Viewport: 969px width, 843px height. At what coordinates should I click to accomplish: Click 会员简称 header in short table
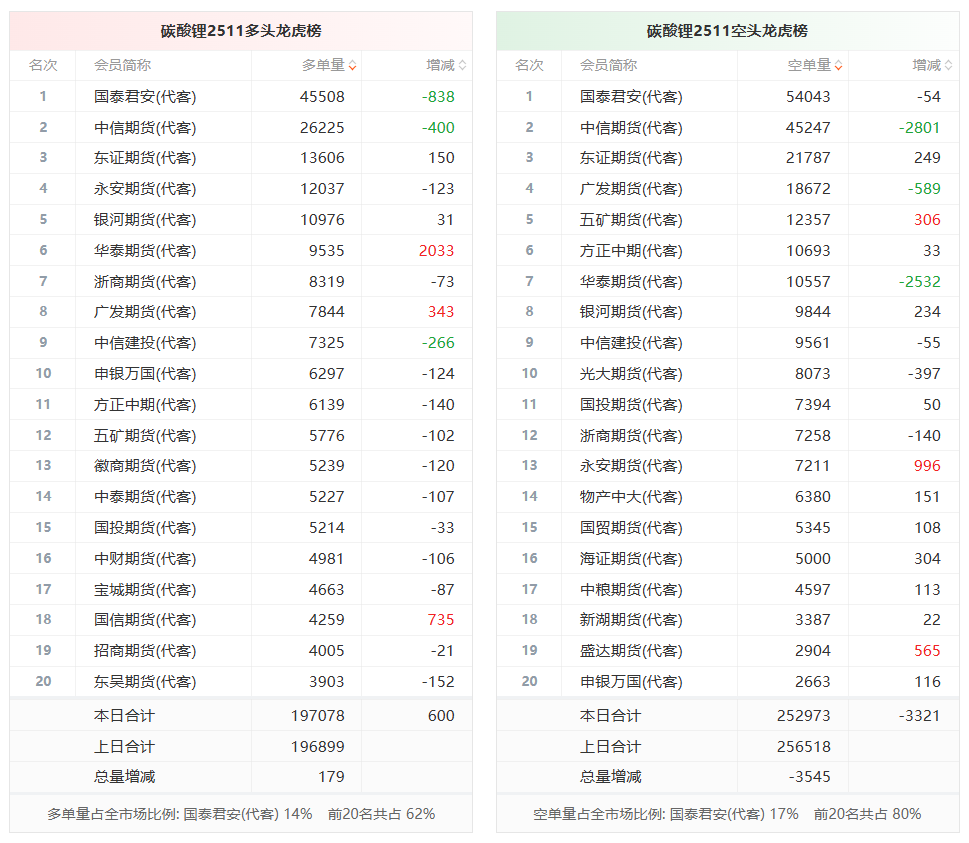609,66
